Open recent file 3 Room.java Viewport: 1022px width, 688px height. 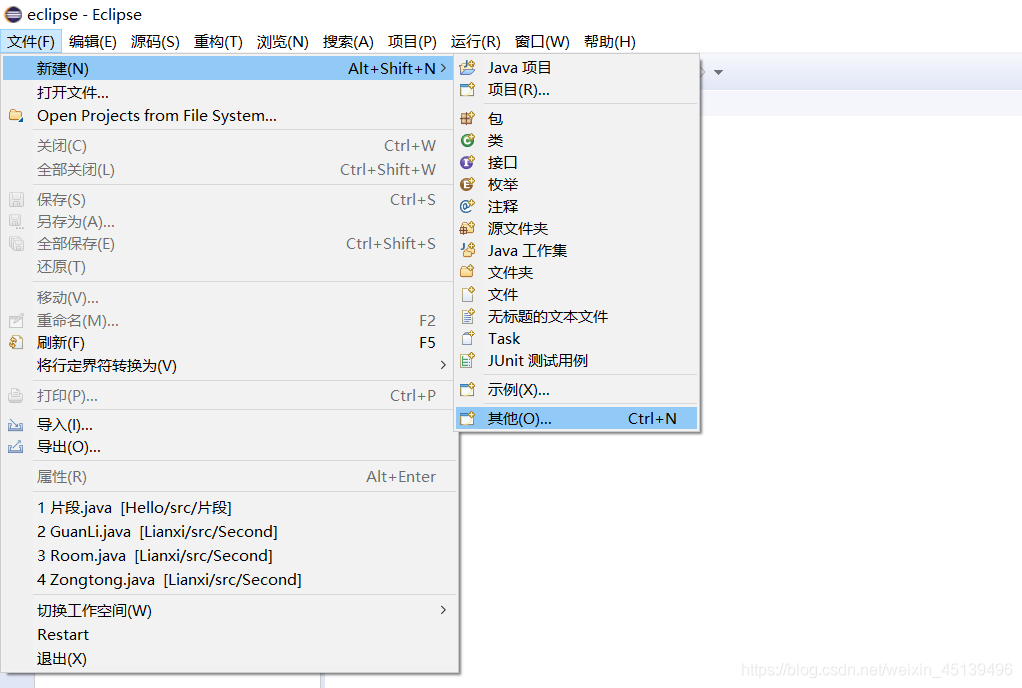coord(227,556)
